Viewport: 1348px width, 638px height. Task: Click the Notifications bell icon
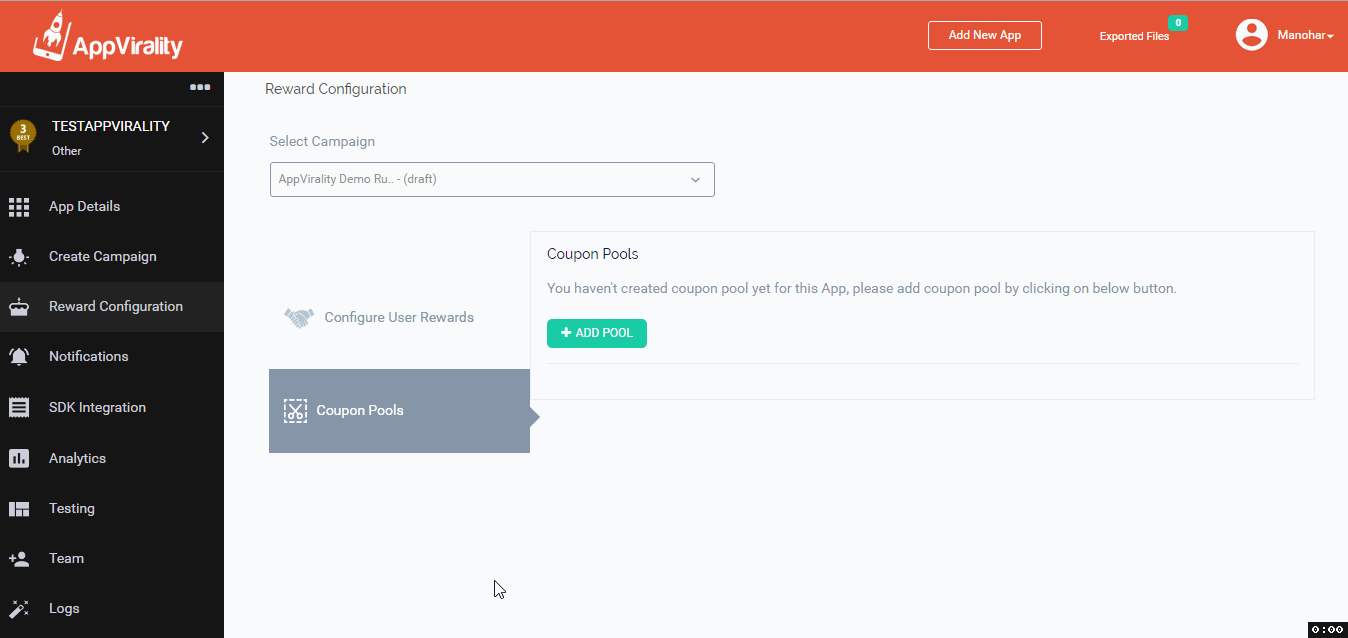point(19,357)
